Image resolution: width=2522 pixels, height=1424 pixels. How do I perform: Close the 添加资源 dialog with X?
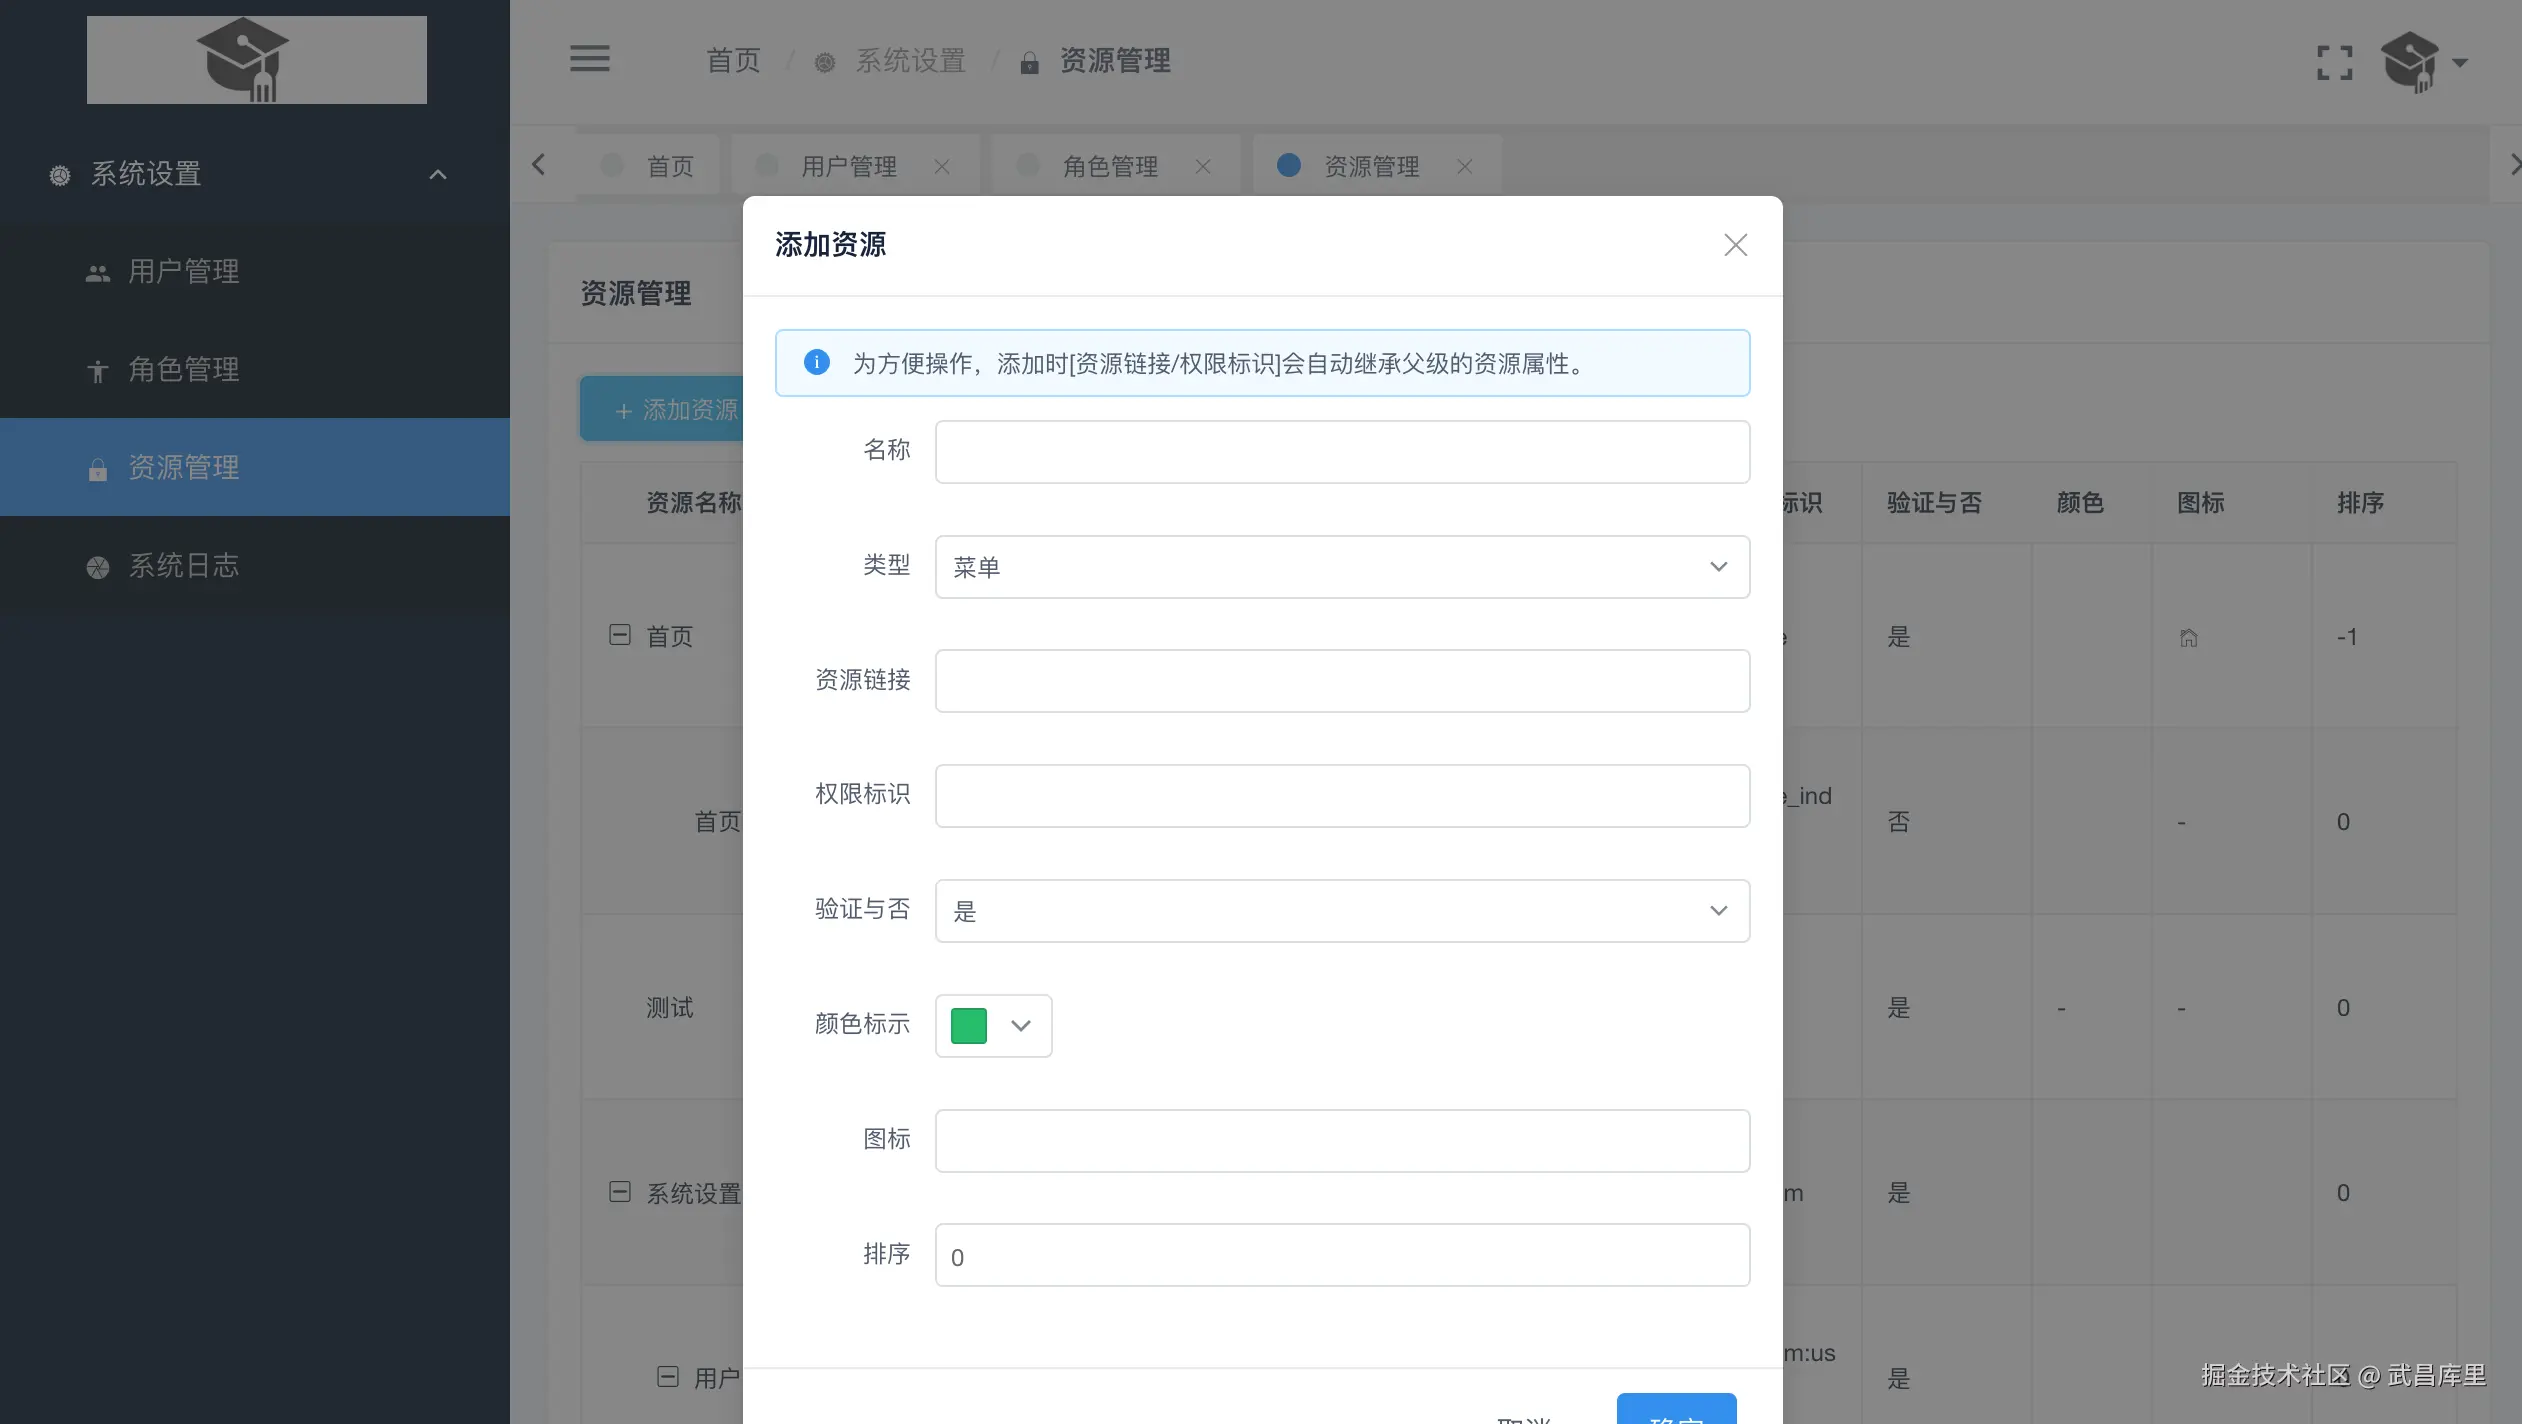click(1735, 245)
